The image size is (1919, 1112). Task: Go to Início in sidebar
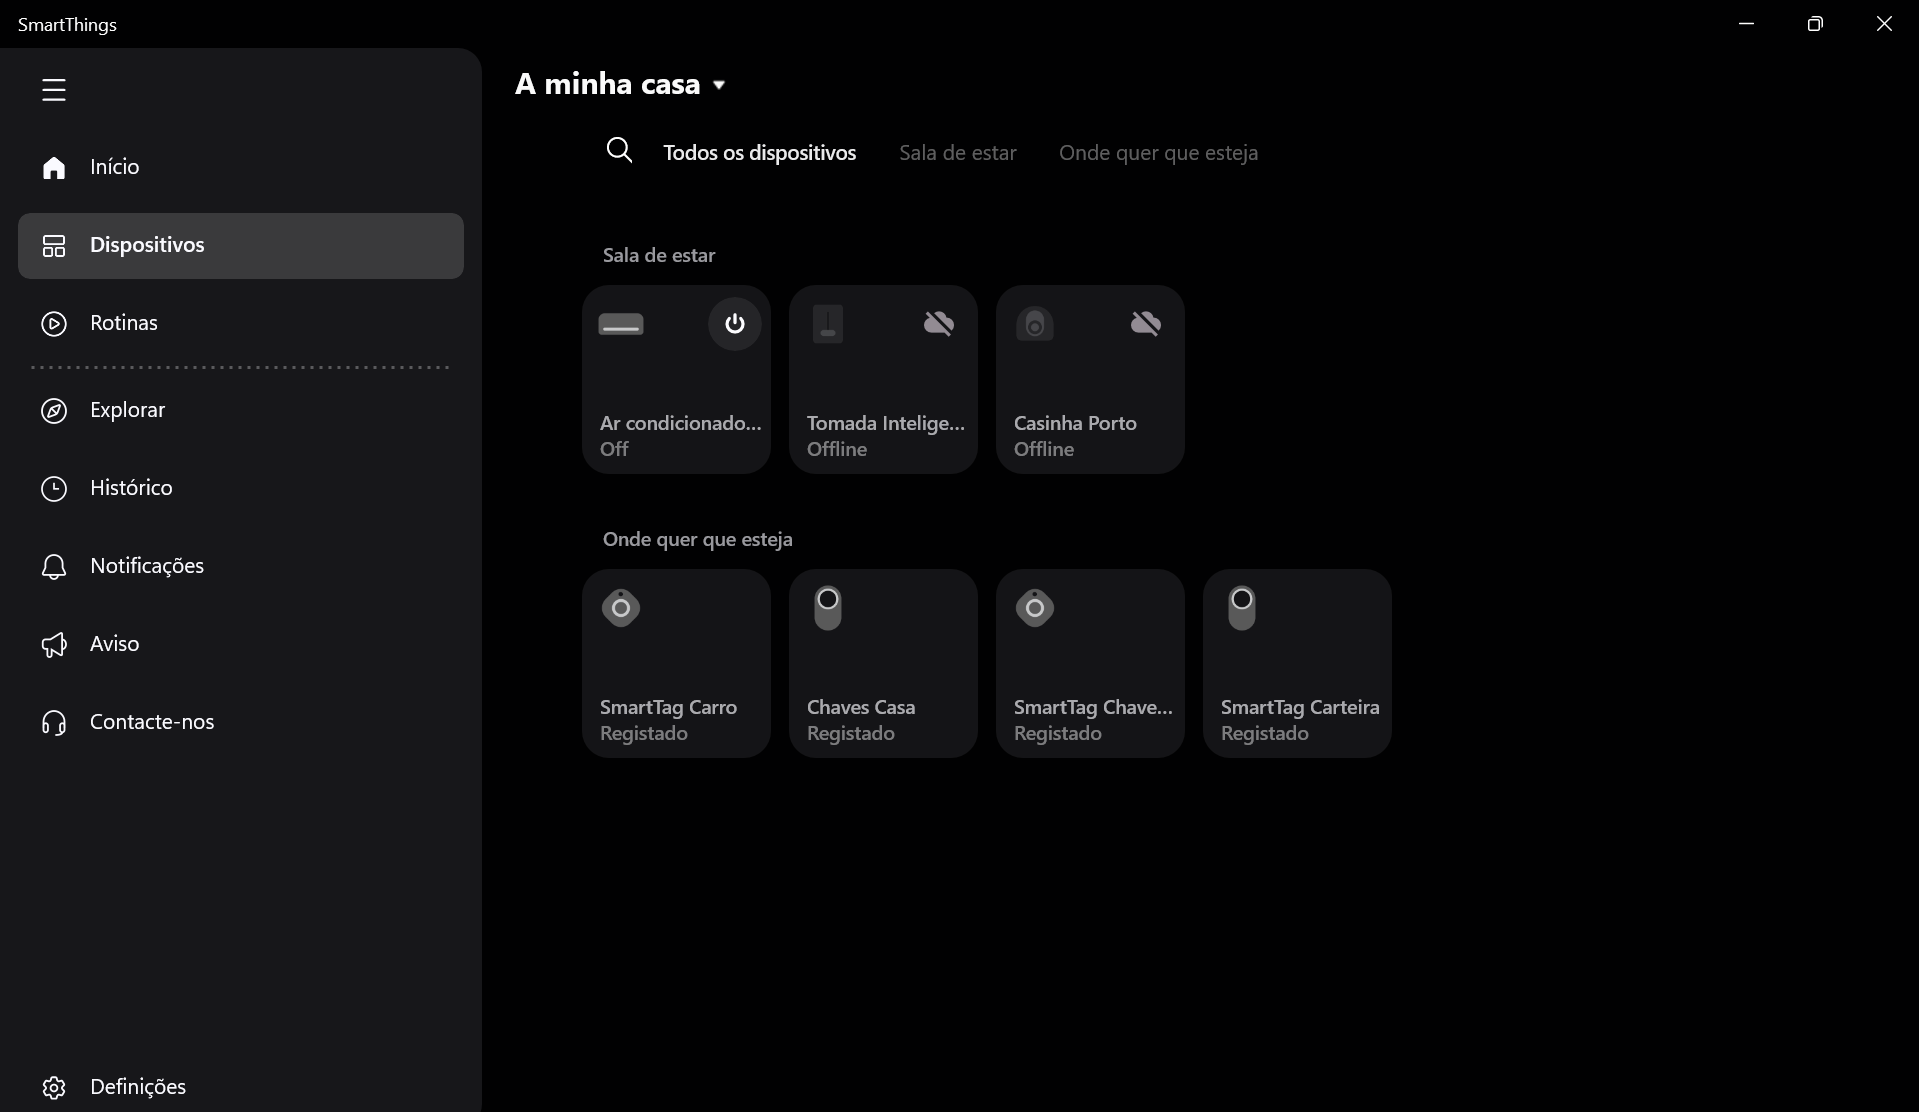pyautogui.click(x=114, y=167)
